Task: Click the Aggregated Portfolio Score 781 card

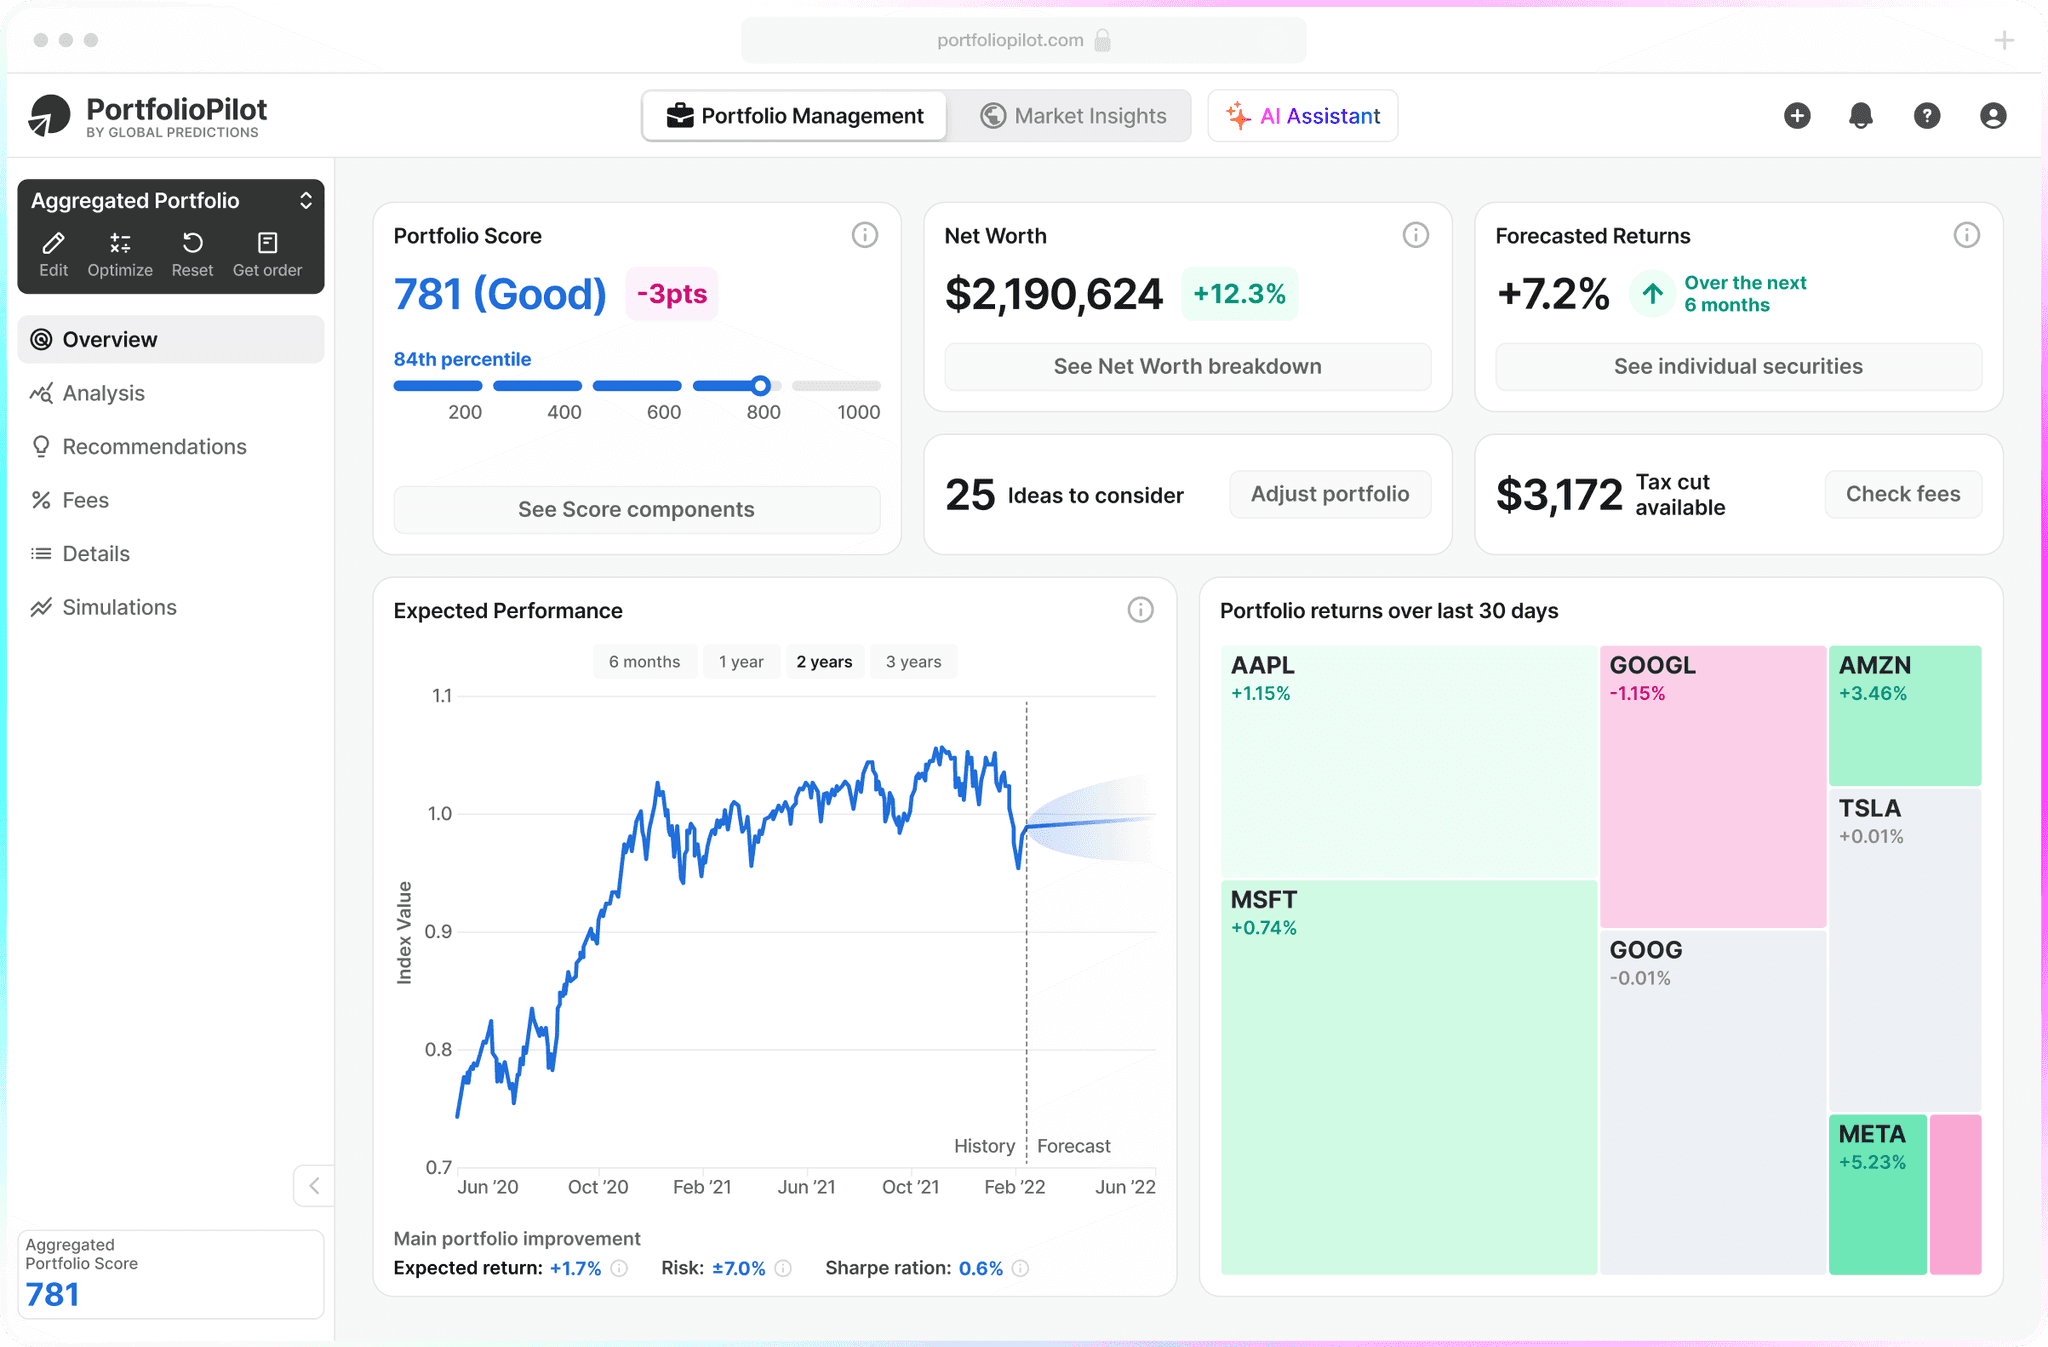Action: [x=171, y=1275]
